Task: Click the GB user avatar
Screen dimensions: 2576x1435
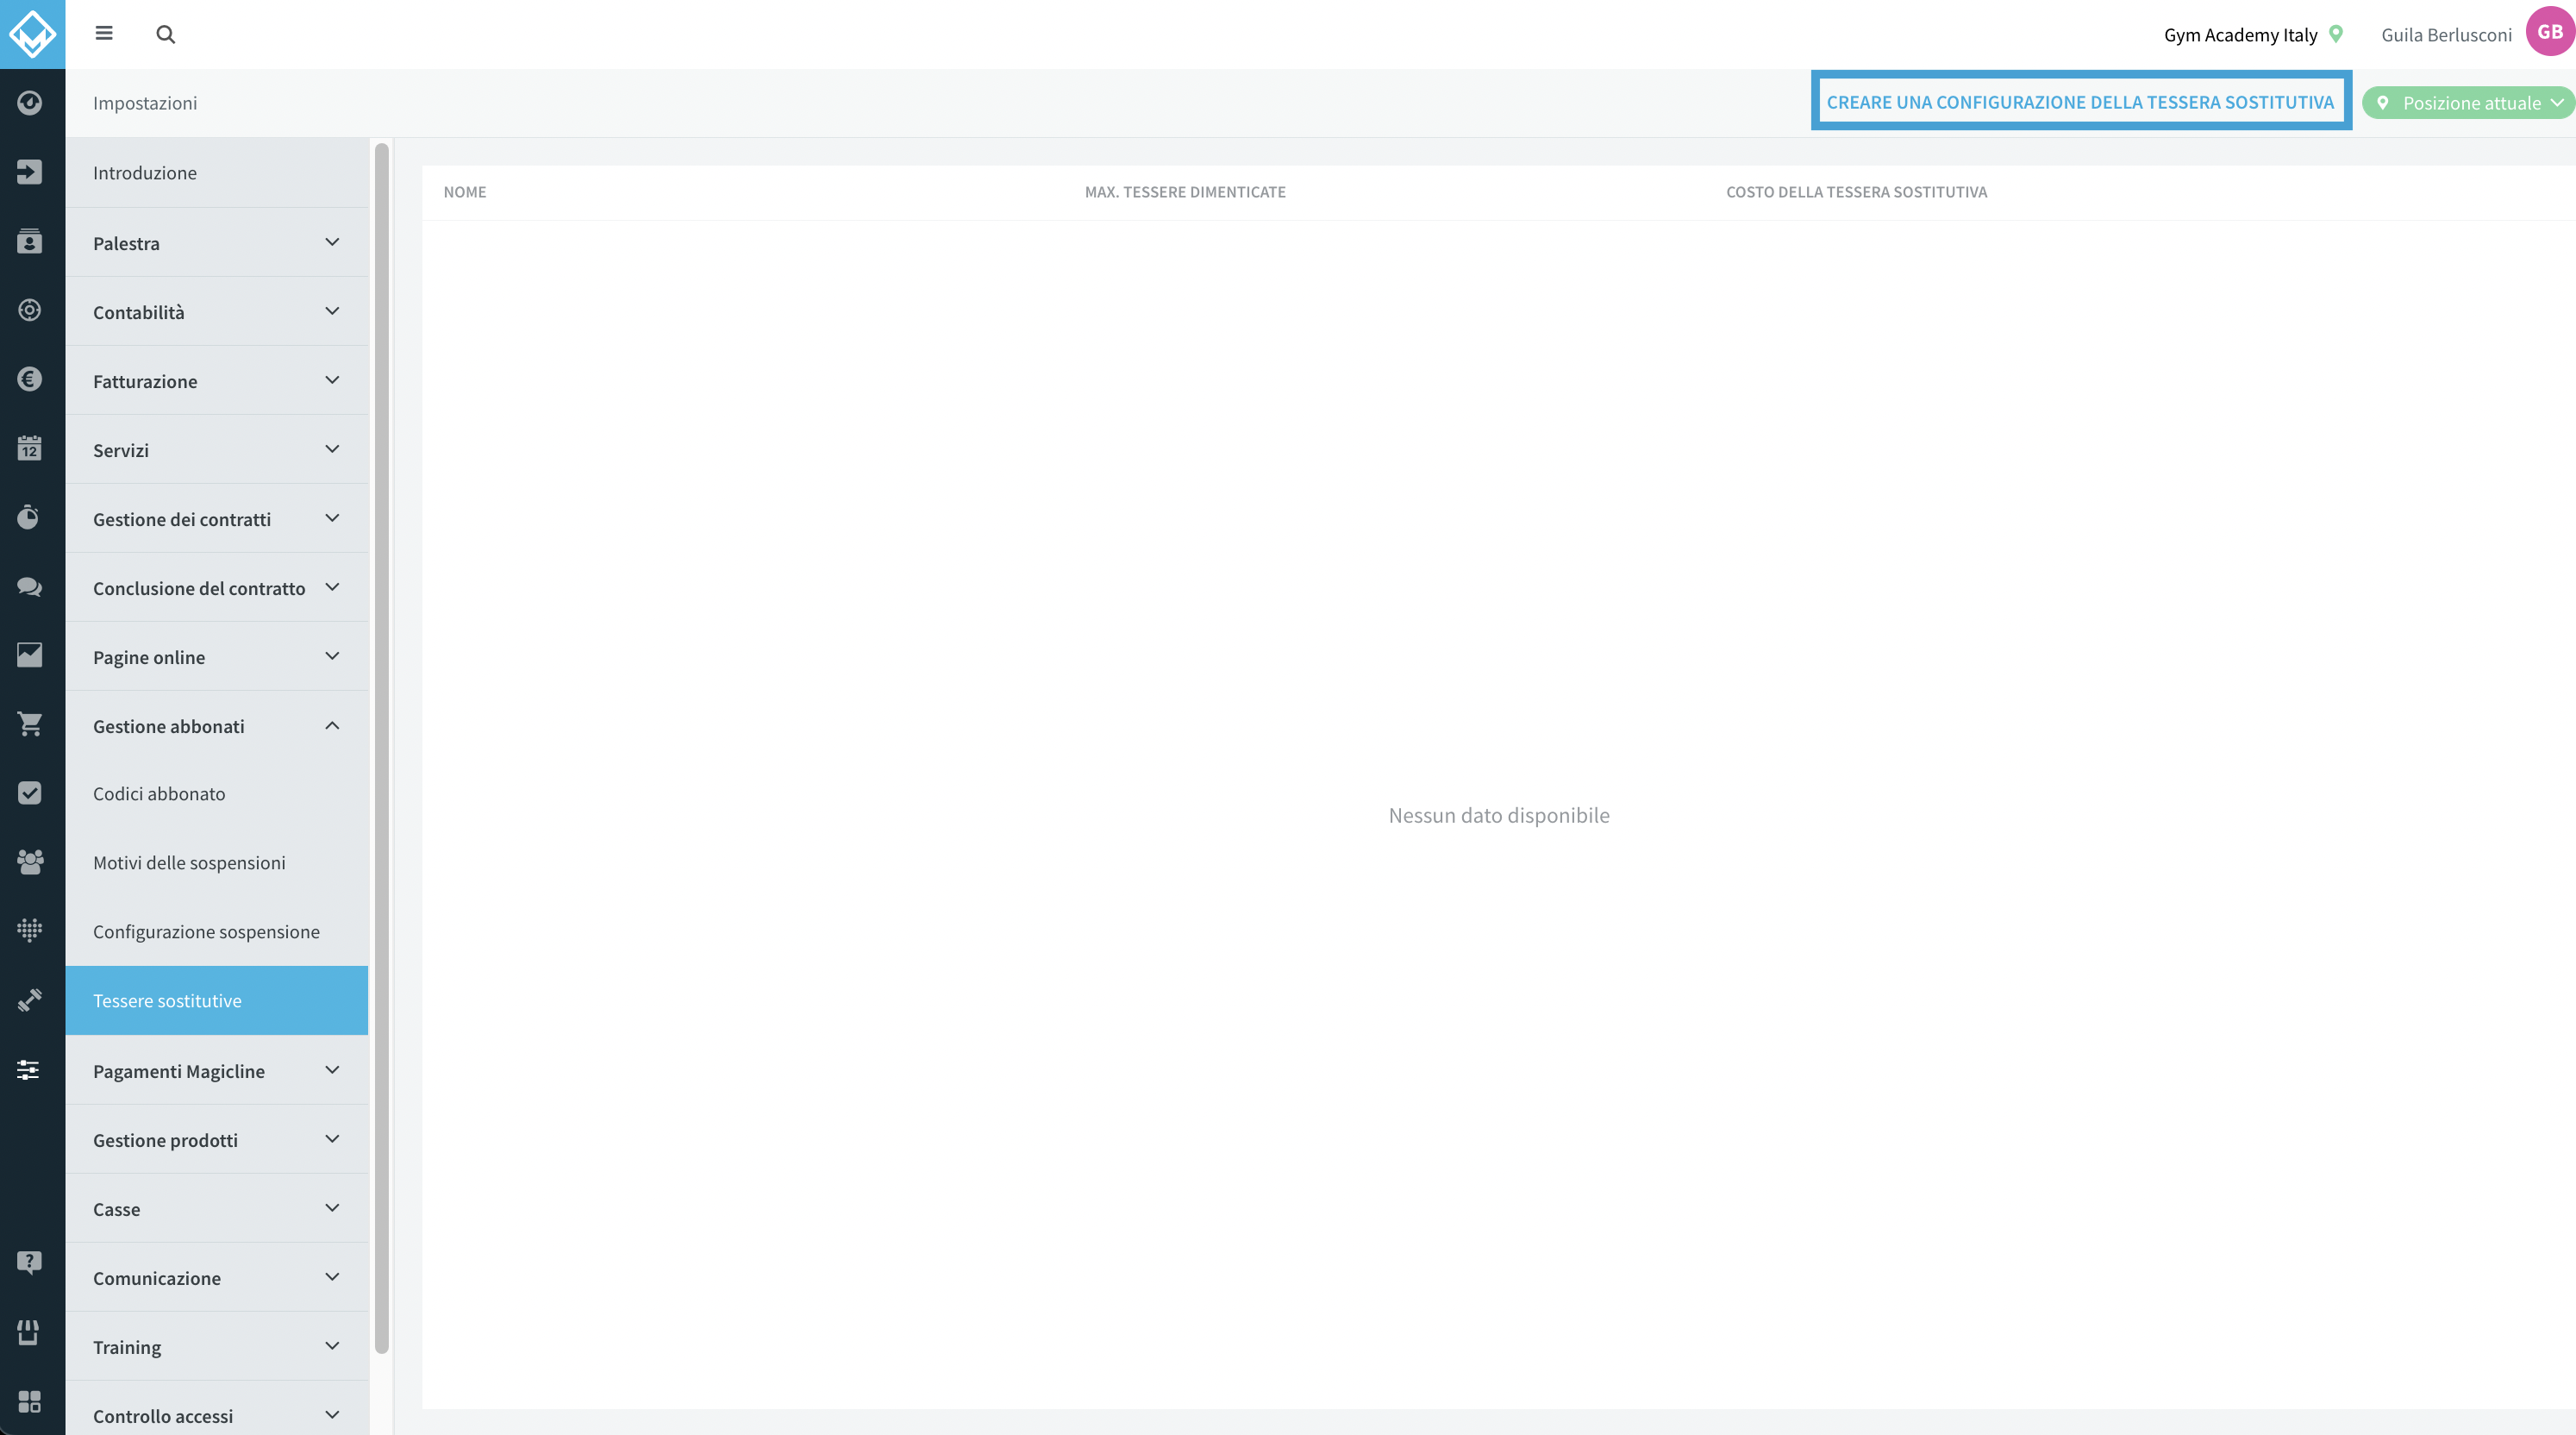Action: tap(2549, 32)
